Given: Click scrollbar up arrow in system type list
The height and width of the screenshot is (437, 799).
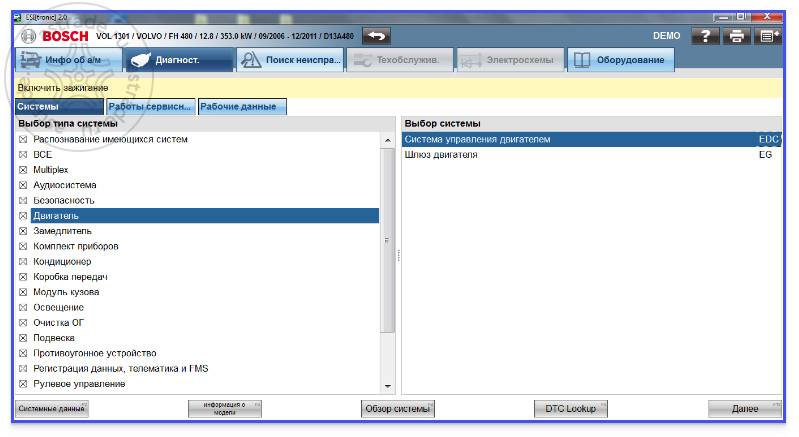Looking at the screenshot, I should pyautogui.click(x=388, y=140).
